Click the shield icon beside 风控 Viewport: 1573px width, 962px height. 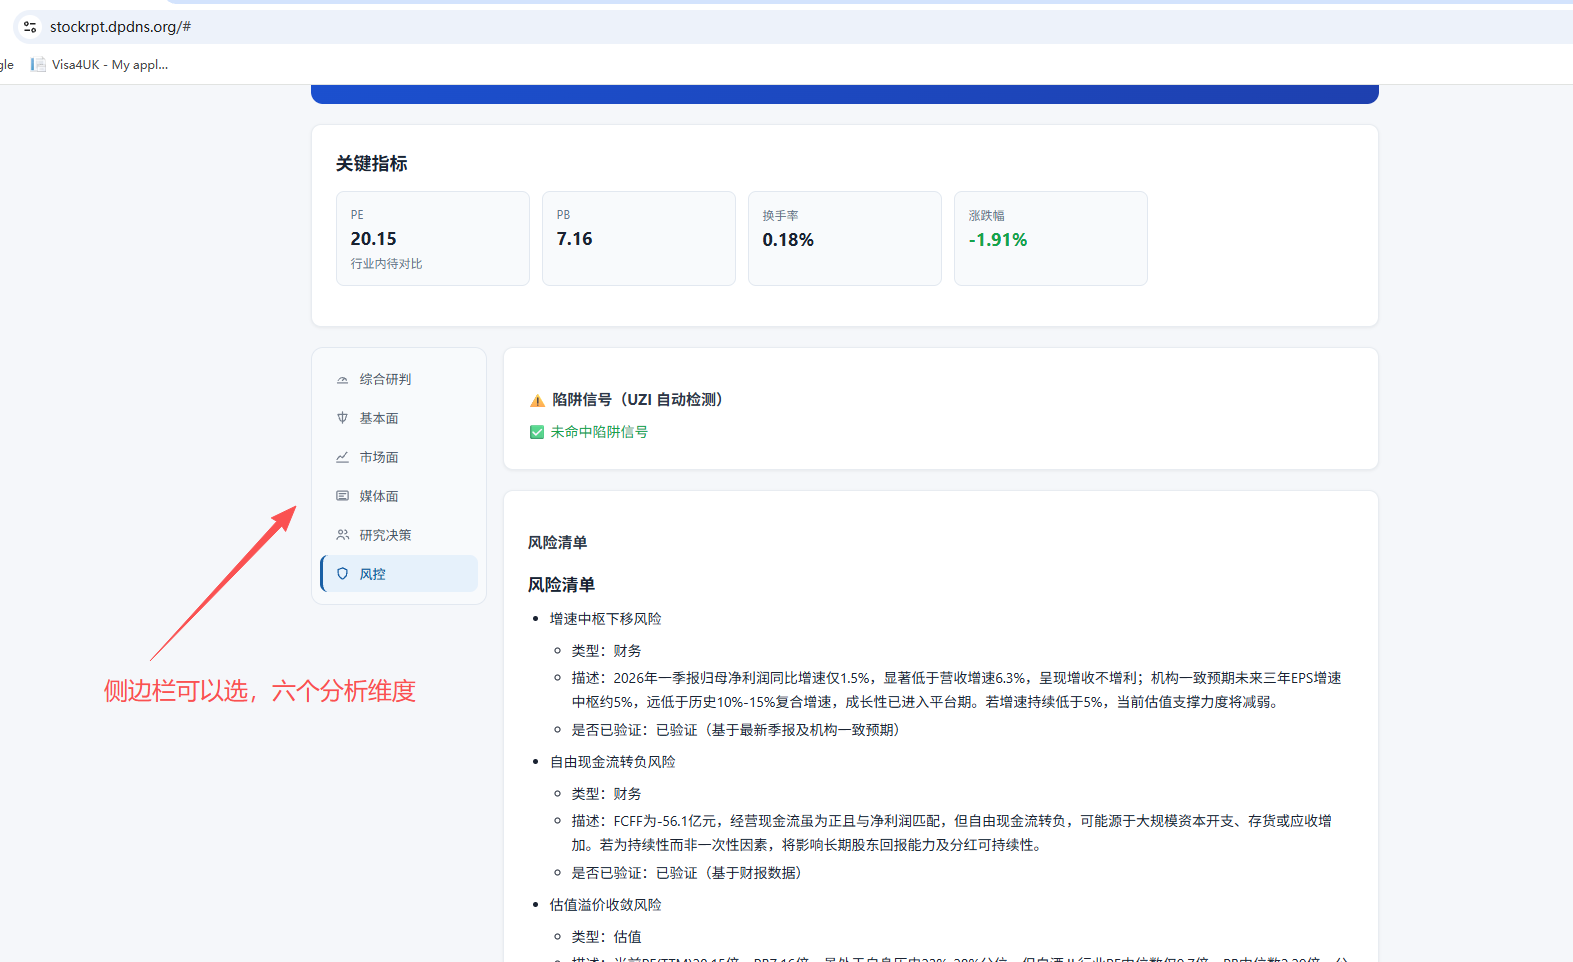point(342,574)
